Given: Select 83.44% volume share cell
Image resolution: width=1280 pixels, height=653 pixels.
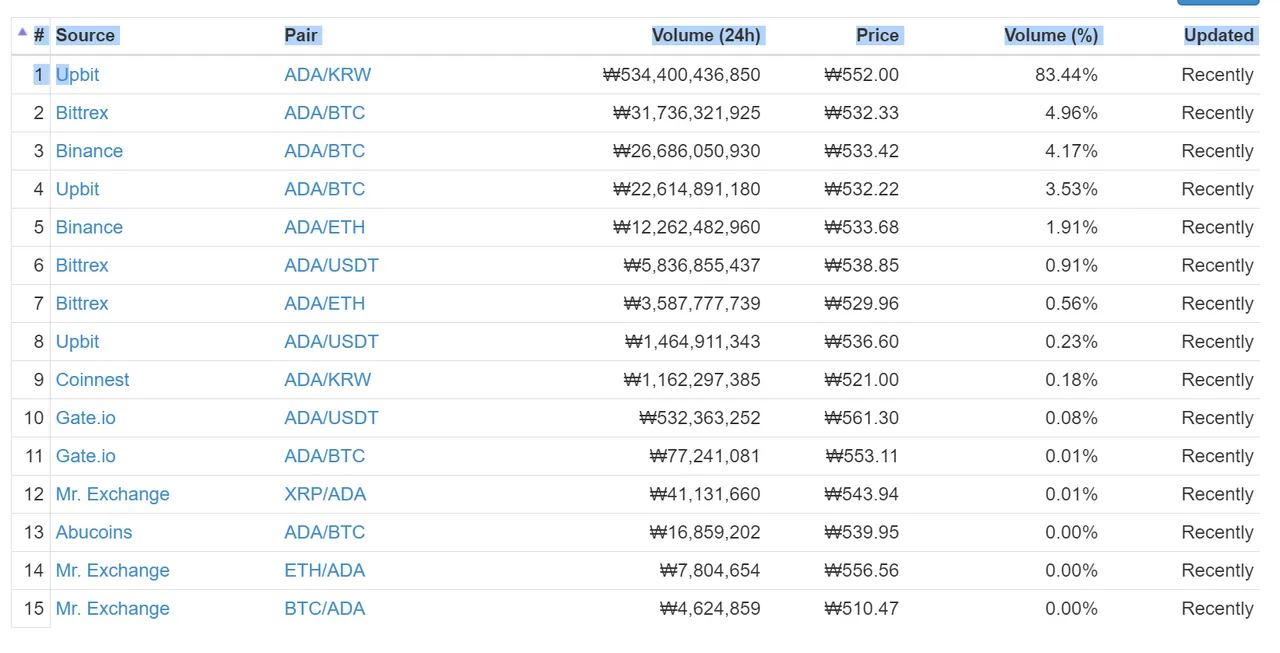Looking at the screenshot, I should pyautogui.click(x=1066, y=75).
